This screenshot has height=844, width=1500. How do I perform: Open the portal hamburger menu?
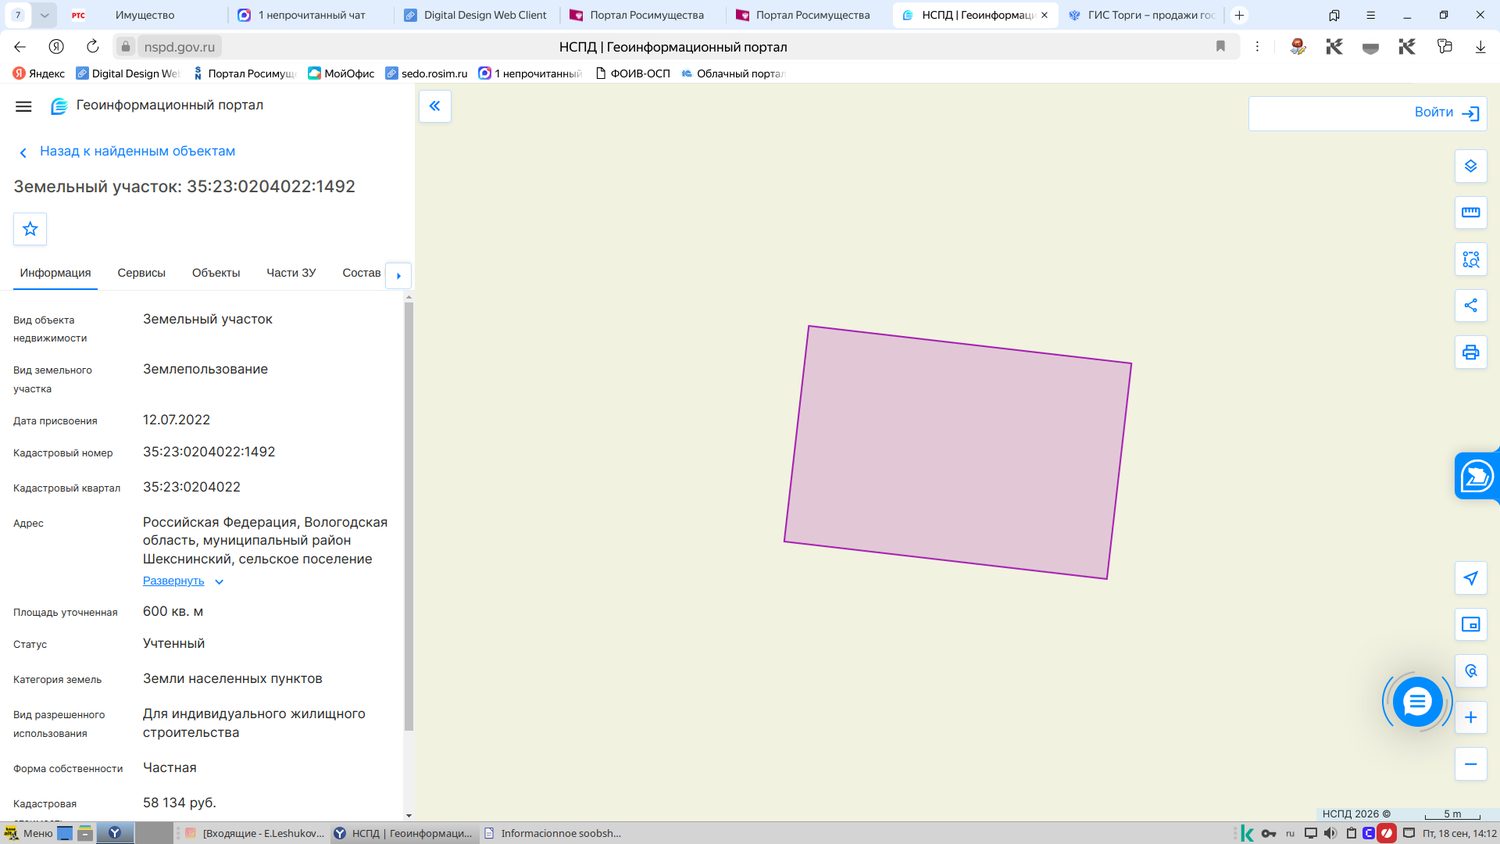click(24, 106)
